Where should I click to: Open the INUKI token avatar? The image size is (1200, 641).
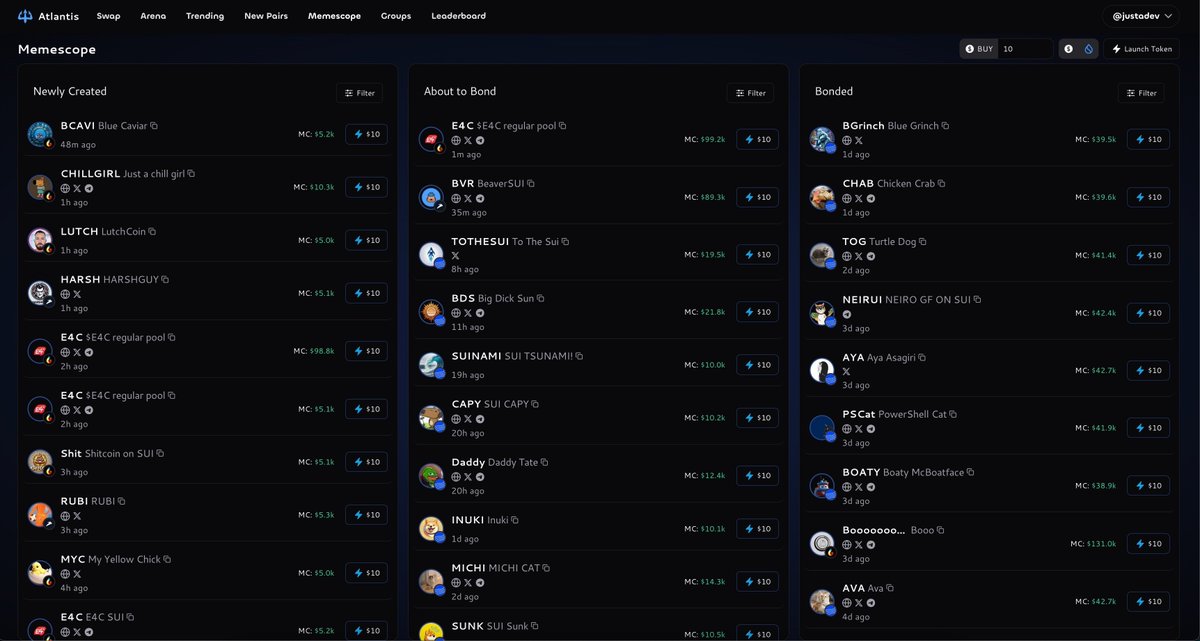click(431, 527)
